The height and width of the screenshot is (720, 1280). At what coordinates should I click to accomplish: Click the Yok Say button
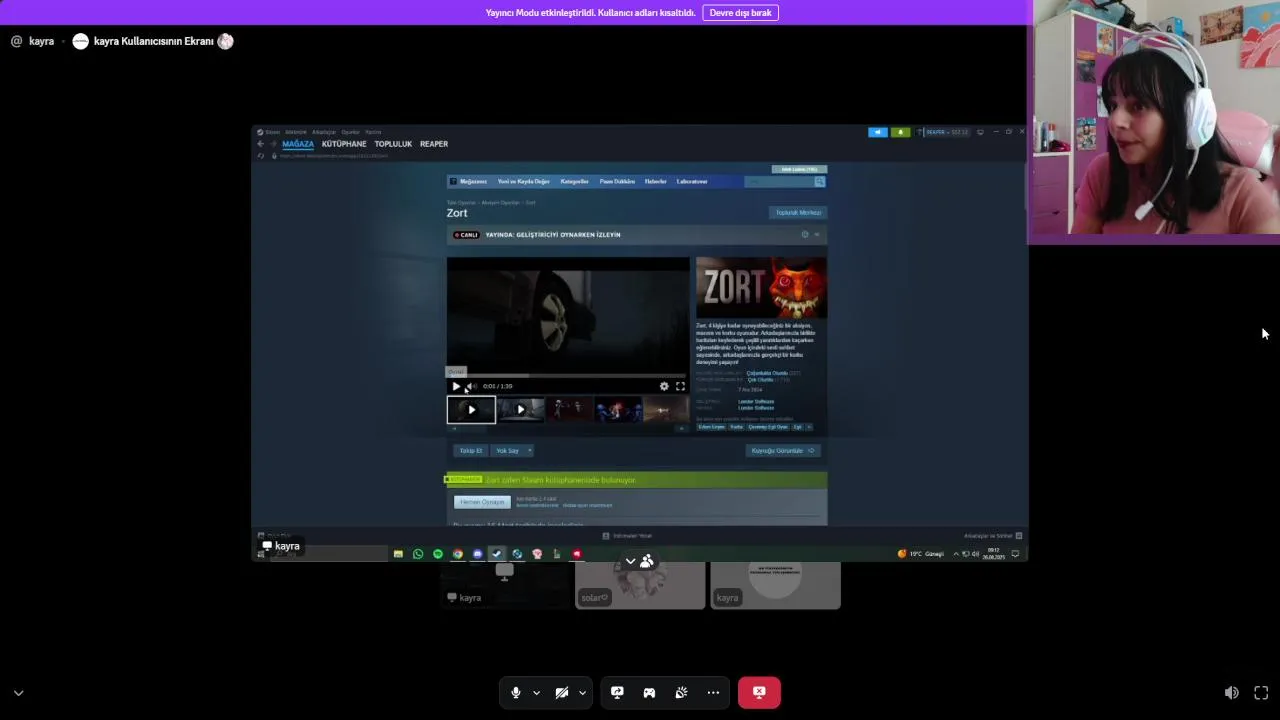[x=507, y=450]
